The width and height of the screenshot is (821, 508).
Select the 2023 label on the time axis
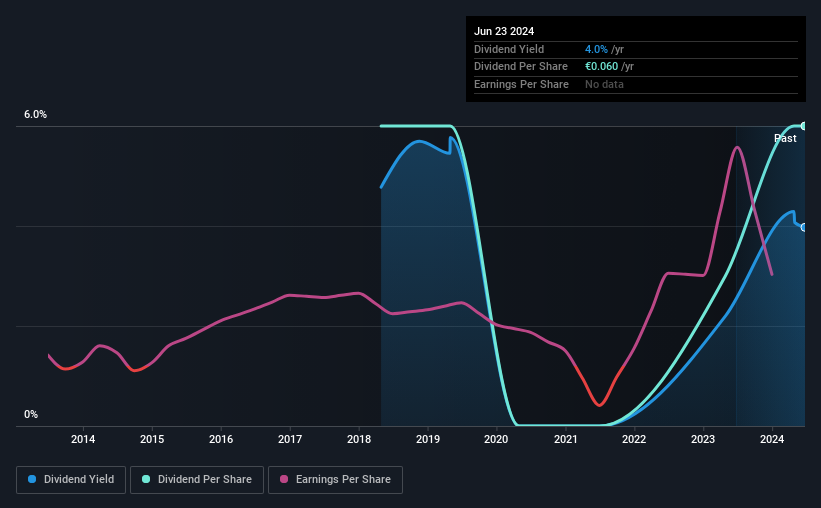point(703,439)
